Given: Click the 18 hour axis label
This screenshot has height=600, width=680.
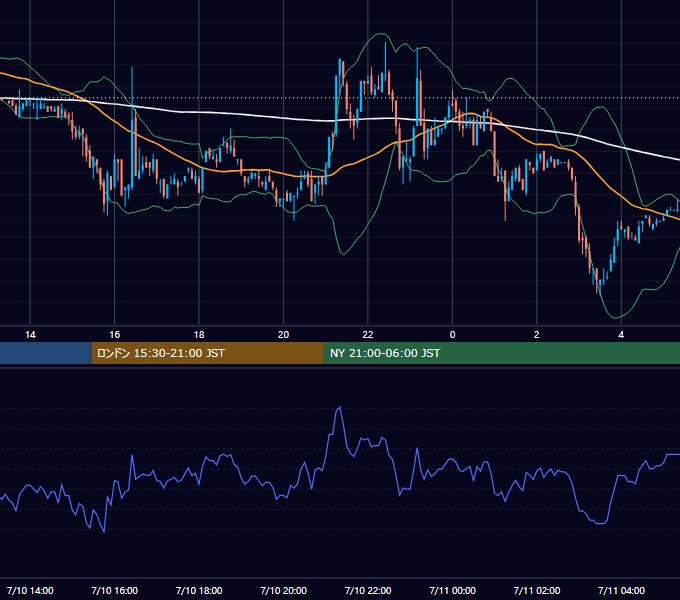Looking at the screenshot, I should (x=199, y=335).
